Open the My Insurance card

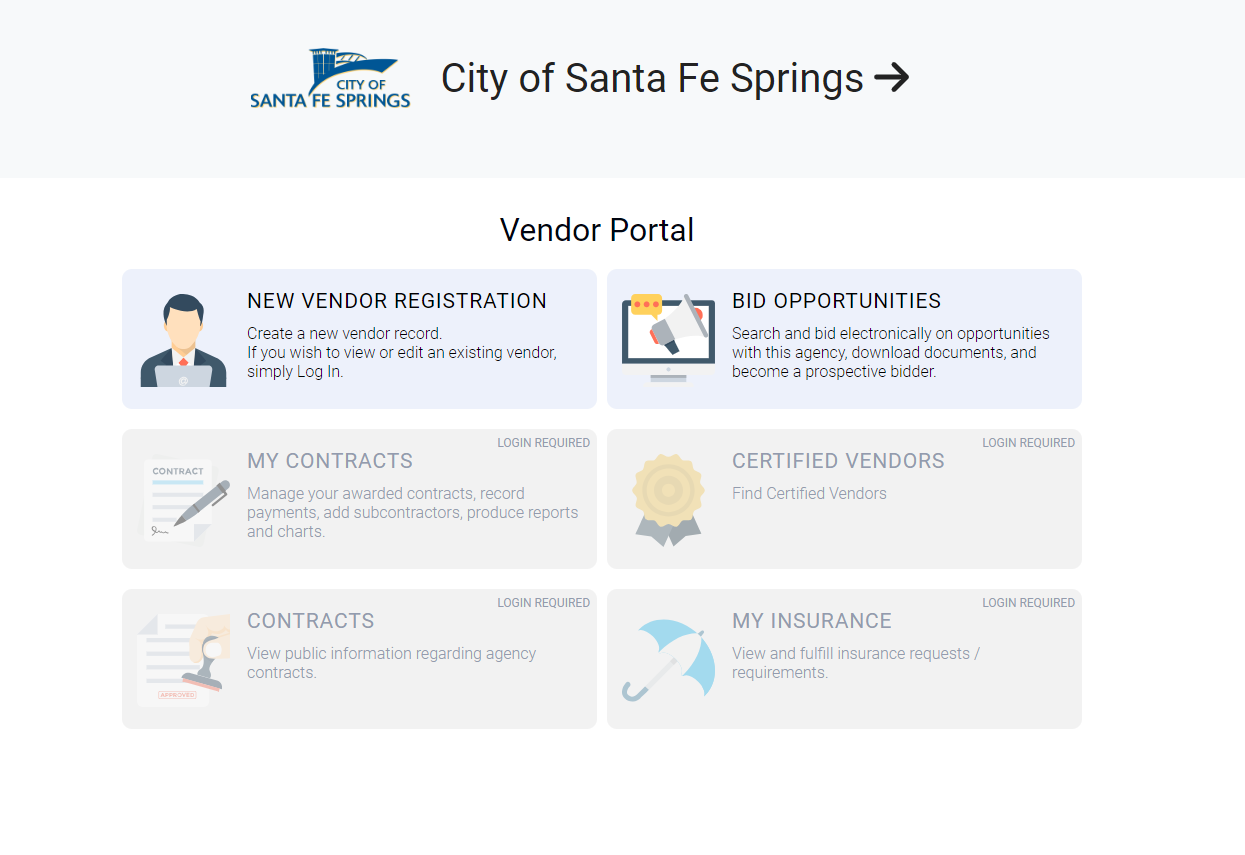click(843, 657)
